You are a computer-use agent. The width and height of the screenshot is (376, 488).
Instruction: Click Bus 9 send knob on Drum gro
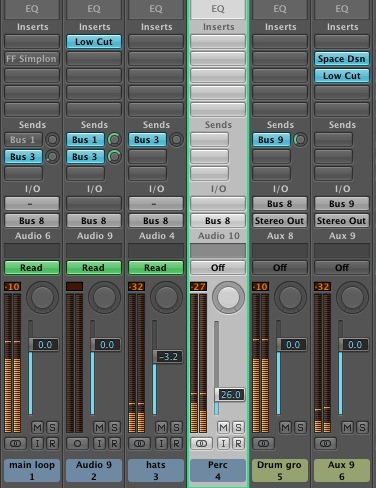coord(300,140)
